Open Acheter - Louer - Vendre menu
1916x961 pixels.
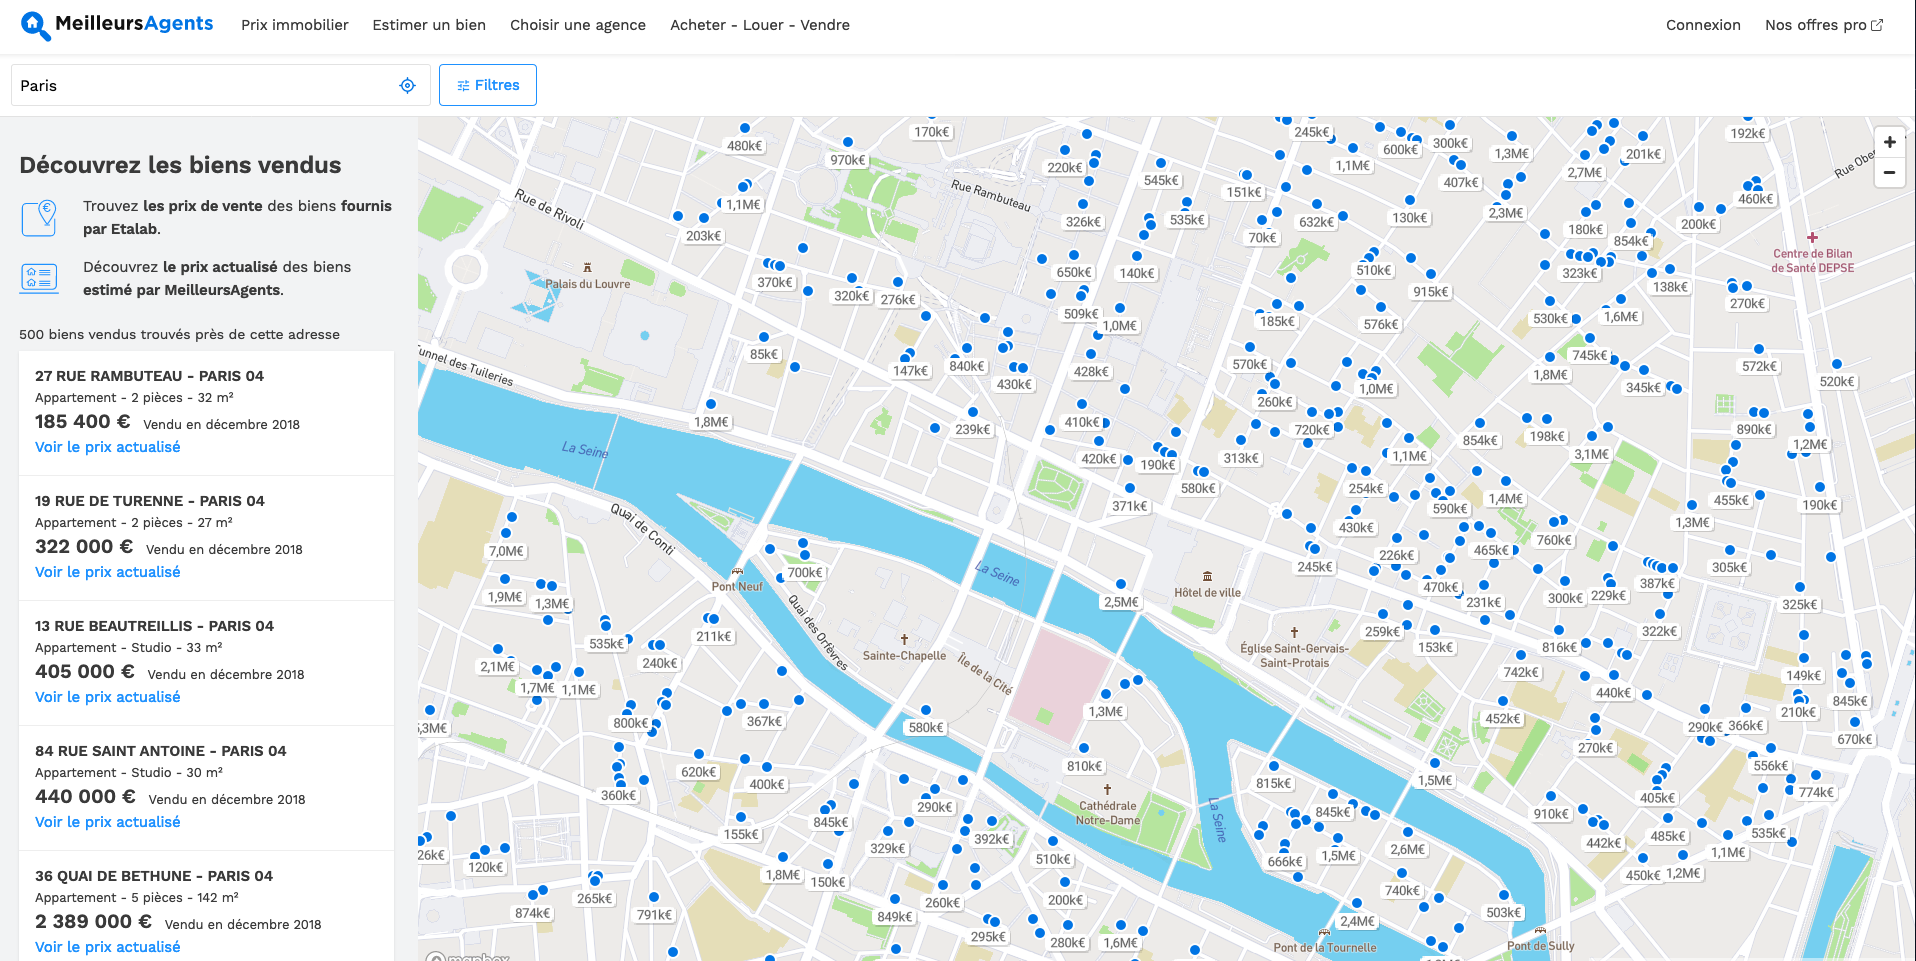760,25
